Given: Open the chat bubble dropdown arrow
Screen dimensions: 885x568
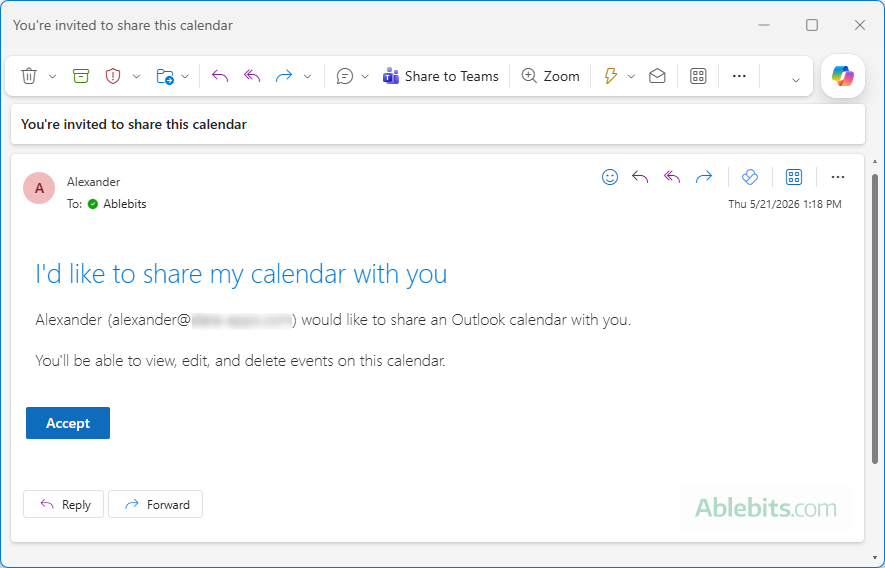Looking at the screenshot, I should (x=365, y=76).
